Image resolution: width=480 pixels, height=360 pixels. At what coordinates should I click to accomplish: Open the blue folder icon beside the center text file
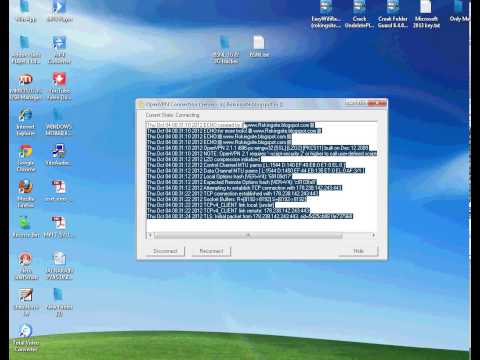(226, 49)
